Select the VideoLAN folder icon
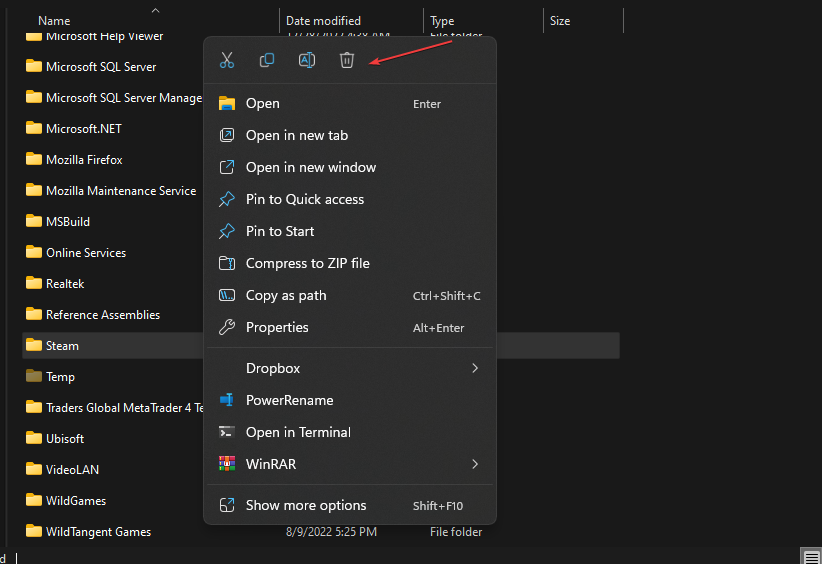The width and height of the screenshot is (822, 564). coord(34,469)
